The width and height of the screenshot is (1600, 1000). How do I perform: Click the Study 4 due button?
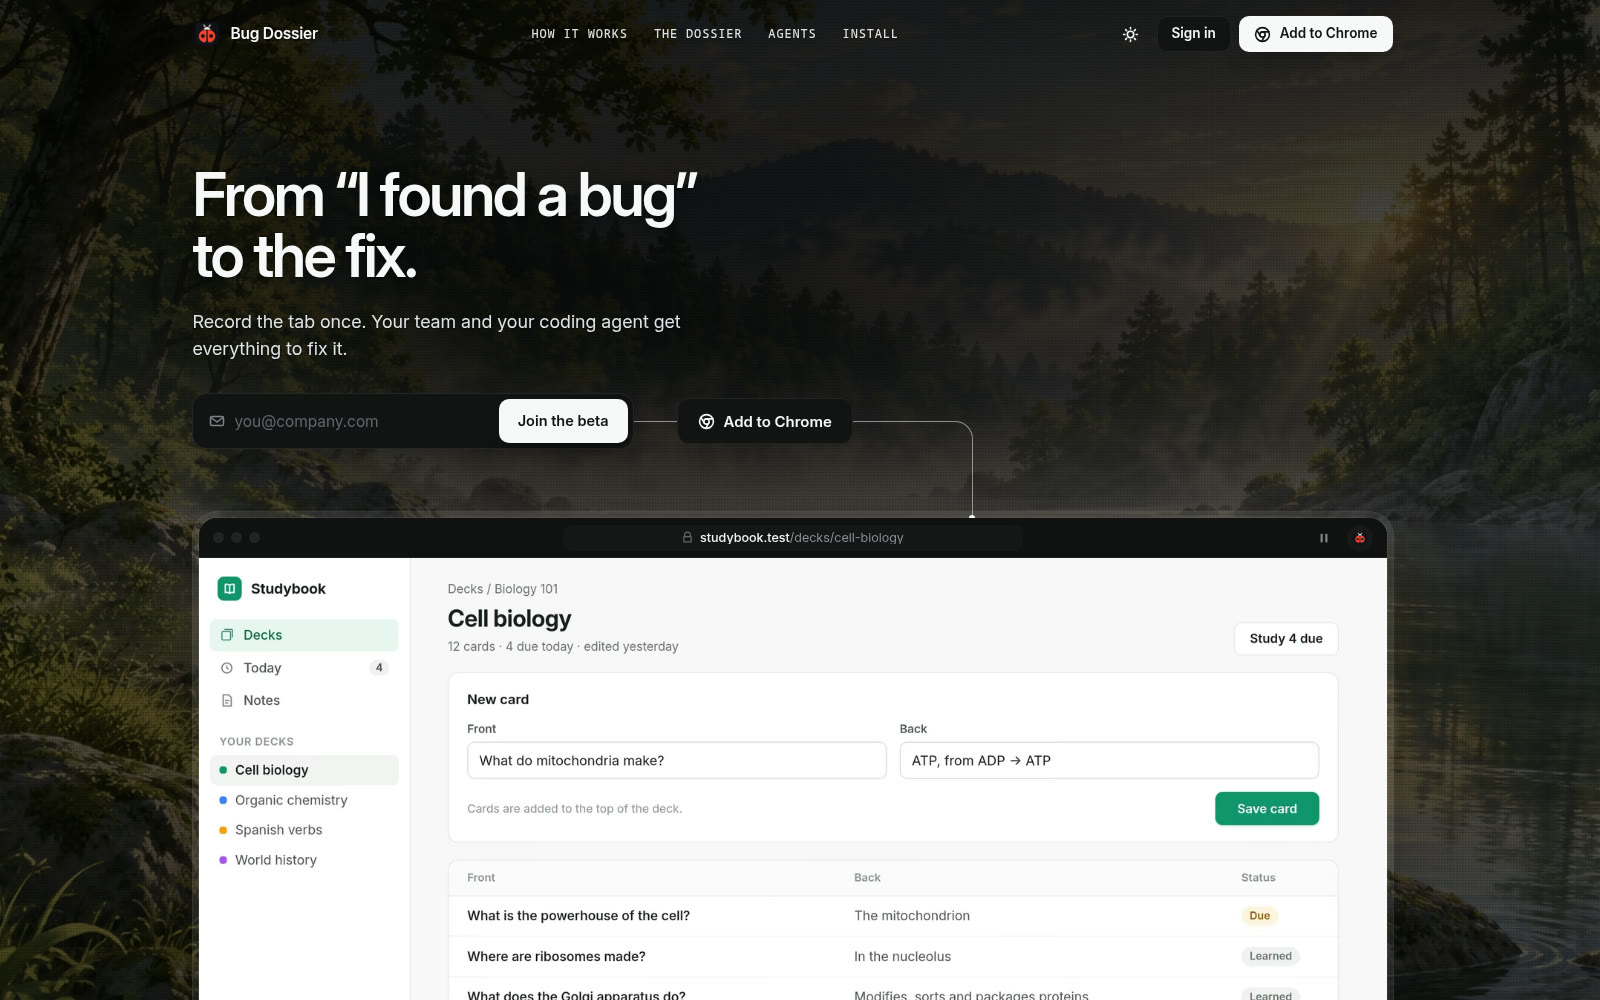pyautogui.click(x=1286, y=639)
